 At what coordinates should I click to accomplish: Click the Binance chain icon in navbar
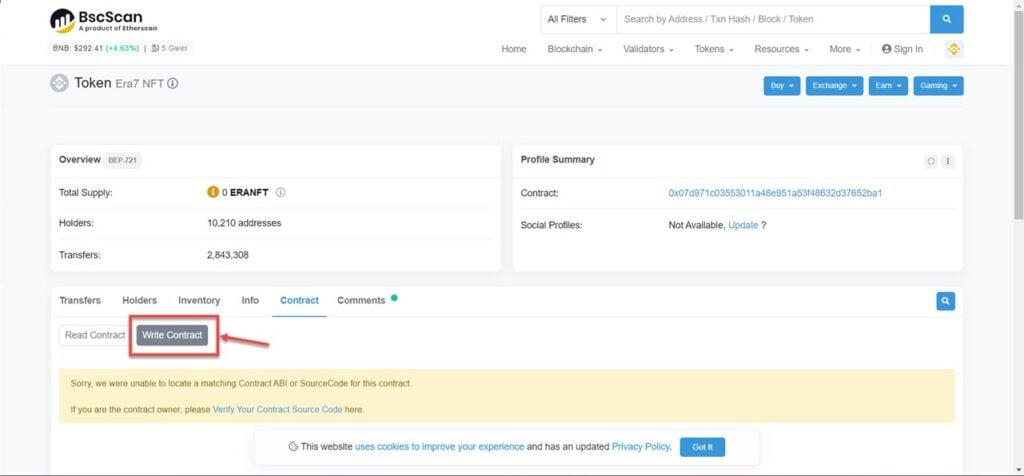coord(953,49)
